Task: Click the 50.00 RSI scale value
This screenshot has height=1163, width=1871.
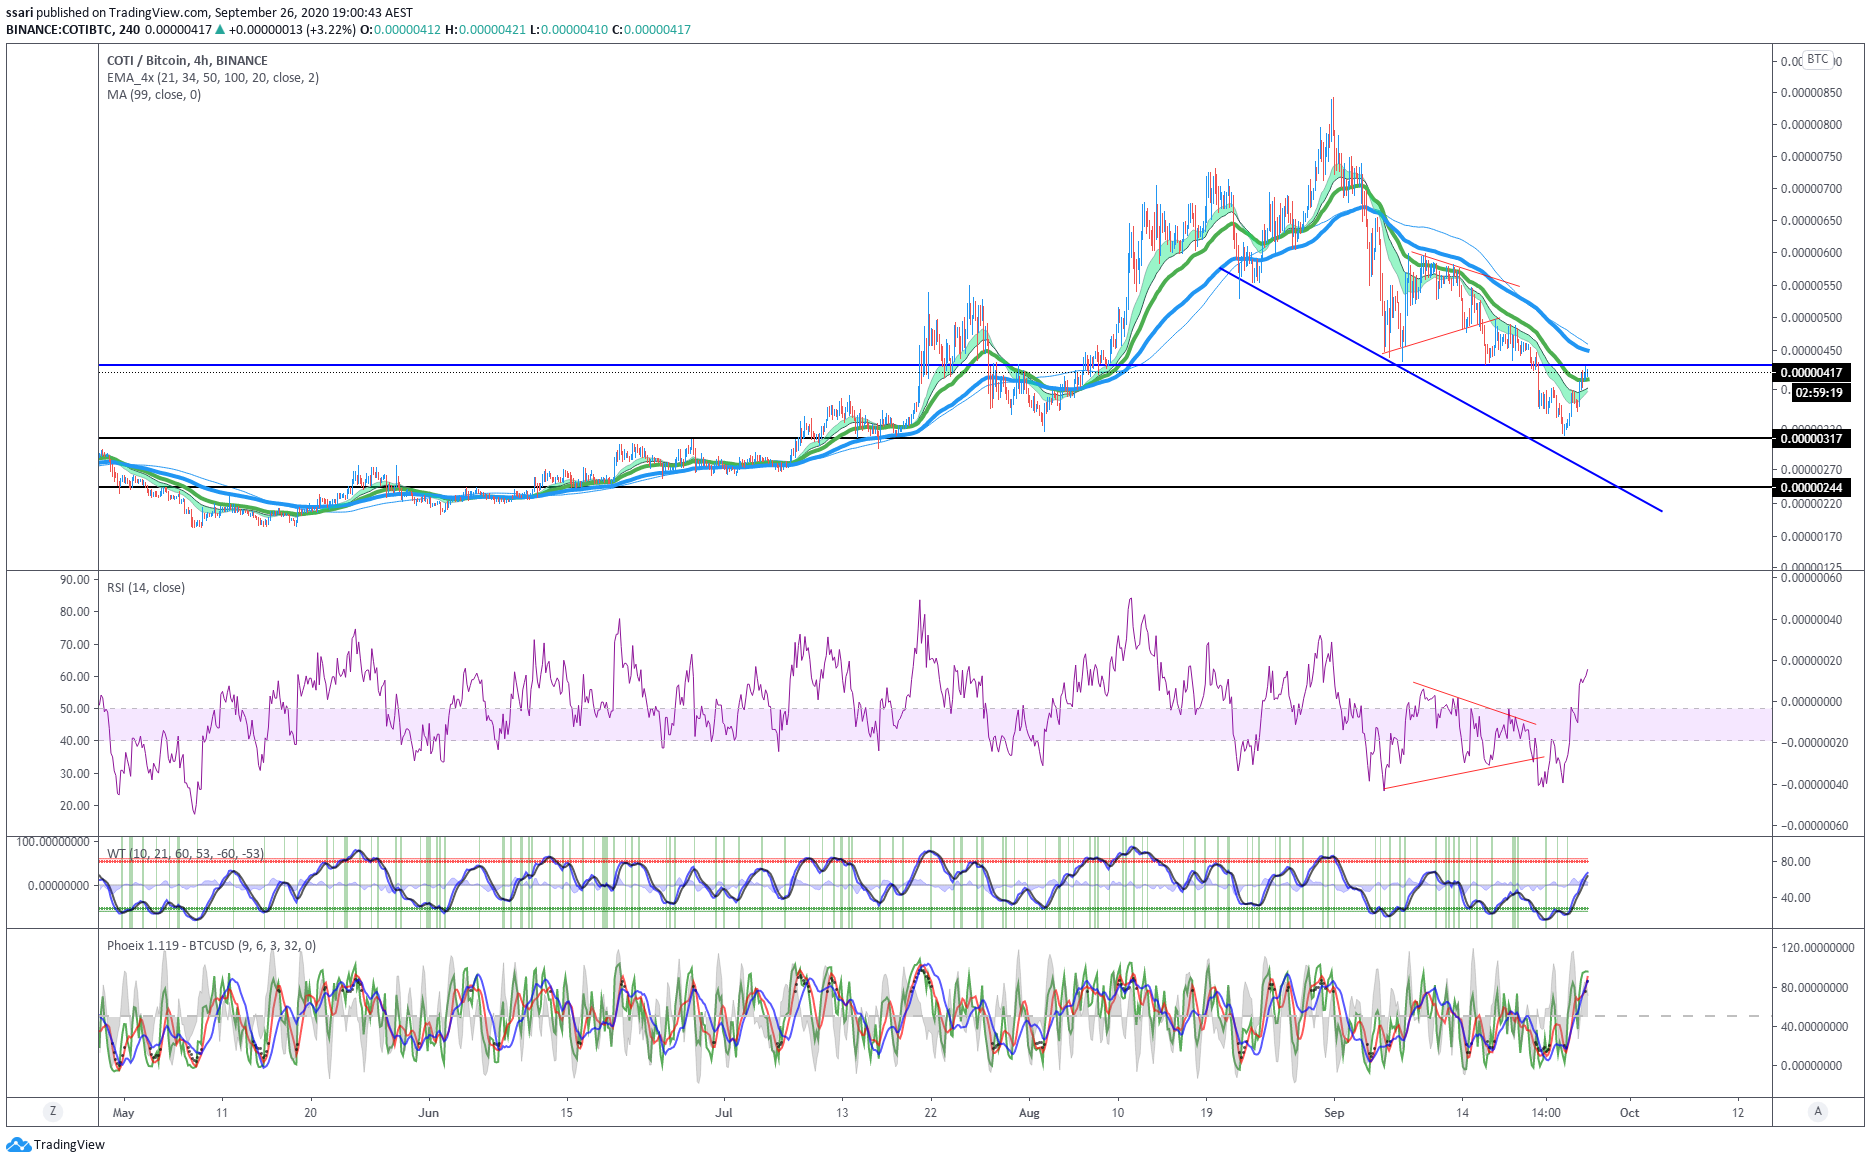Action: (75, 708)
